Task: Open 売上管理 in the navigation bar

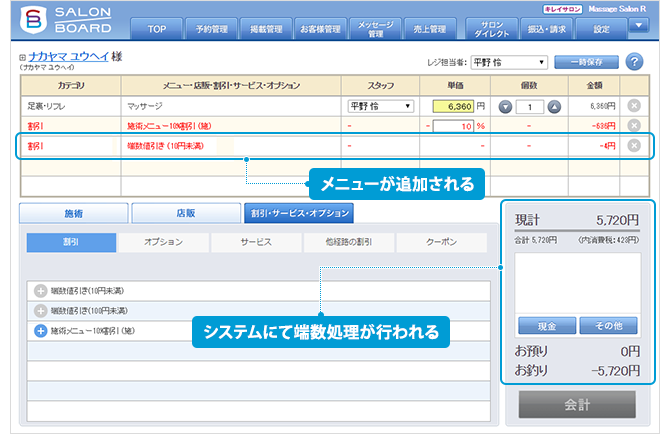Action: pos(430,29)
